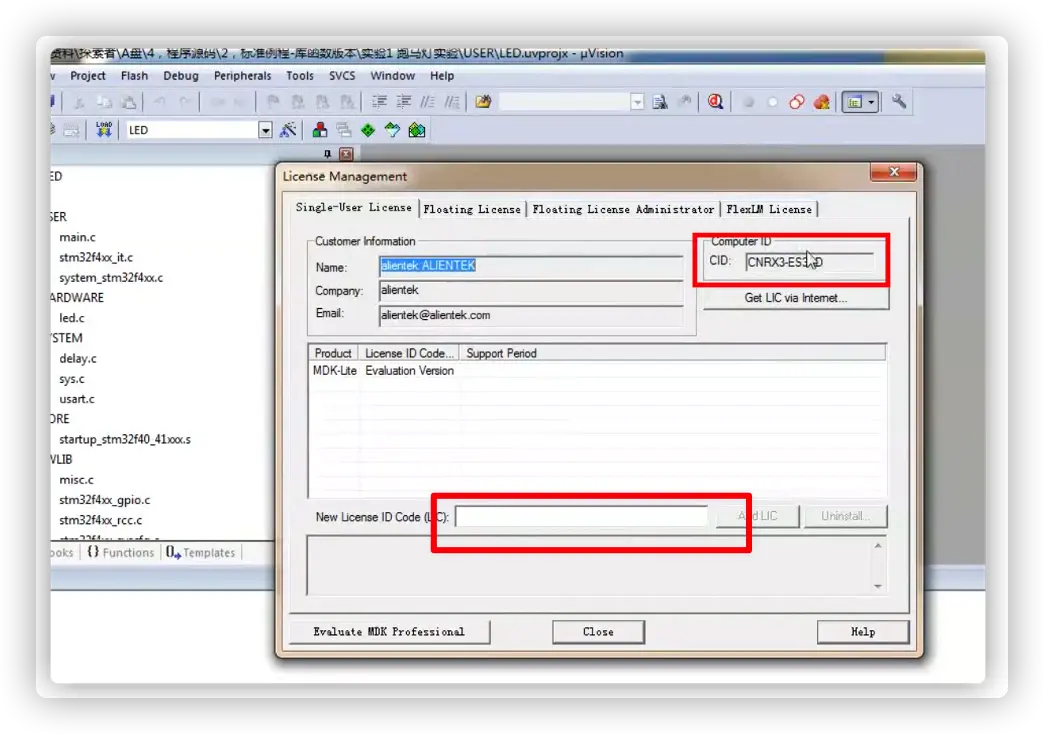Click the message box scroll down arrow

tap(878, 586)
